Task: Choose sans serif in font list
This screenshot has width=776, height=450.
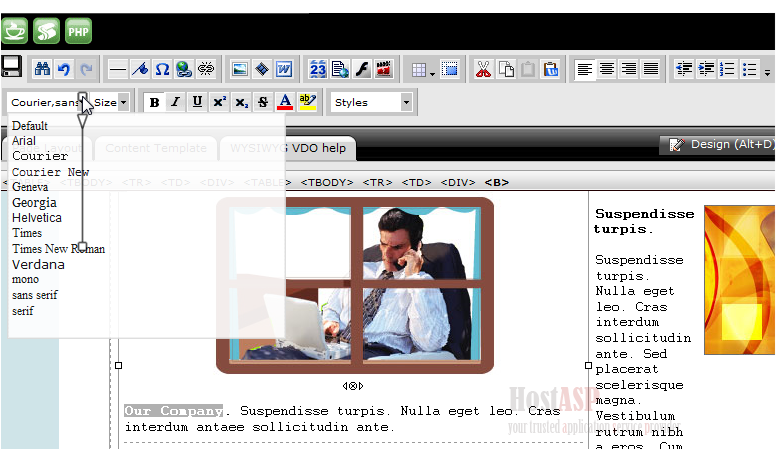Action: click(35, 295)
